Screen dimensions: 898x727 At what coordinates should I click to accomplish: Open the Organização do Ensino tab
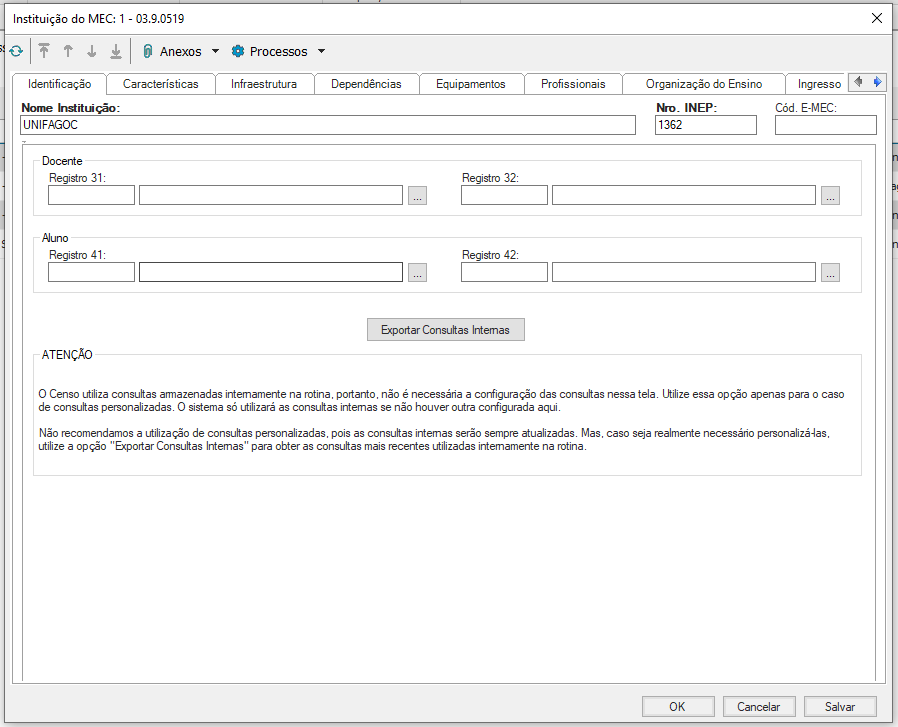[703, 84]
